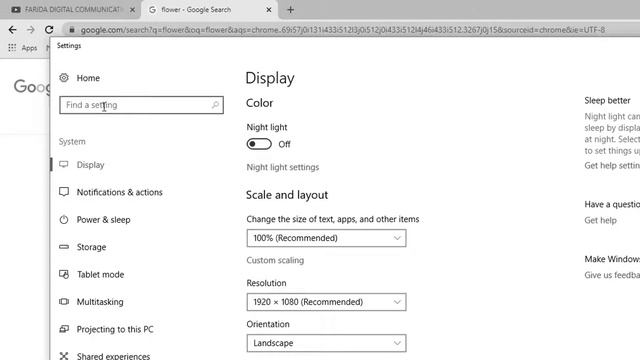Reload the page in Chrome
This screenshot has width=640, height=360.
pyautogui.click(x=49, y=30)
